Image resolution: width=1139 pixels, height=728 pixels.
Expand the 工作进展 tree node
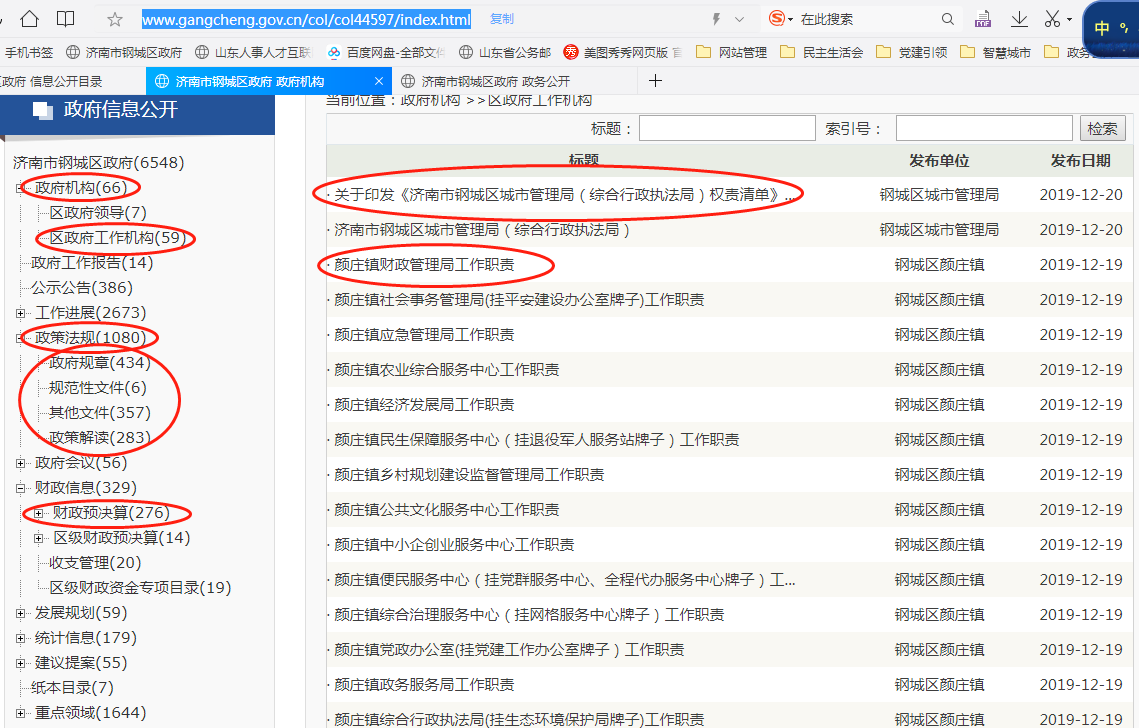click(x=21, y=313)
